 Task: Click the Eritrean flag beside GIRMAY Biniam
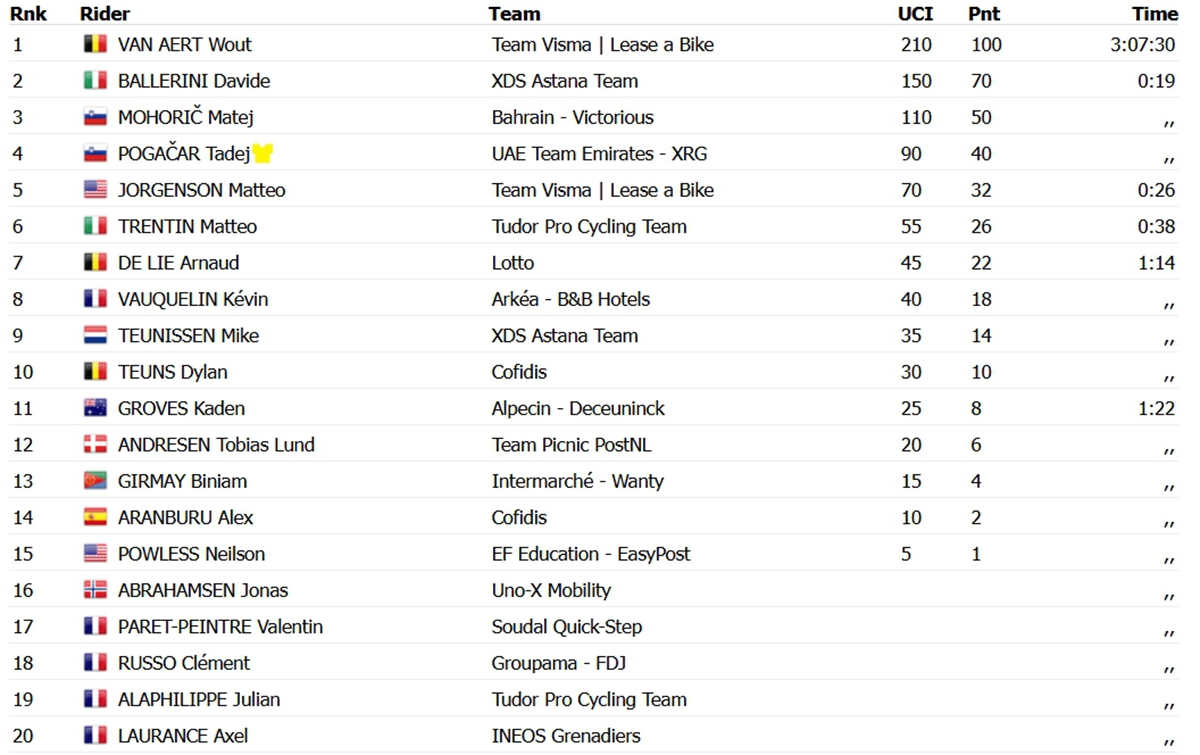pos(95,481)
